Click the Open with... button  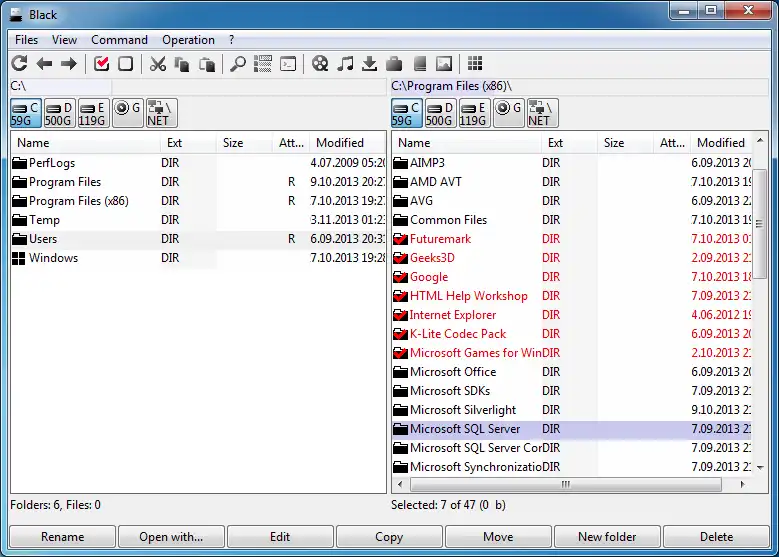point(171,537)
